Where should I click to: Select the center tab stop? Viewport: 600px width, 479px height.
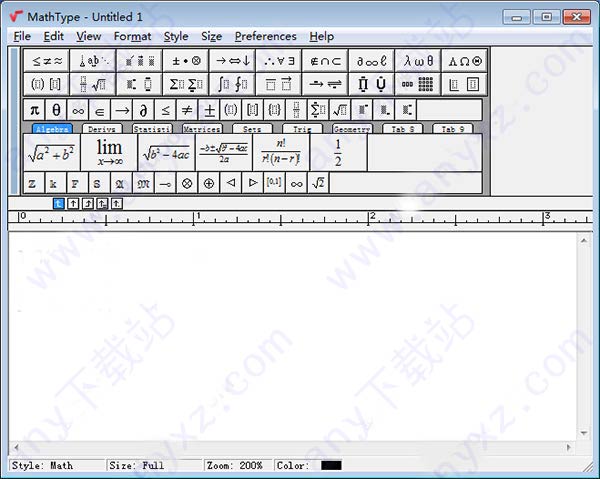(x=73, y=204)
